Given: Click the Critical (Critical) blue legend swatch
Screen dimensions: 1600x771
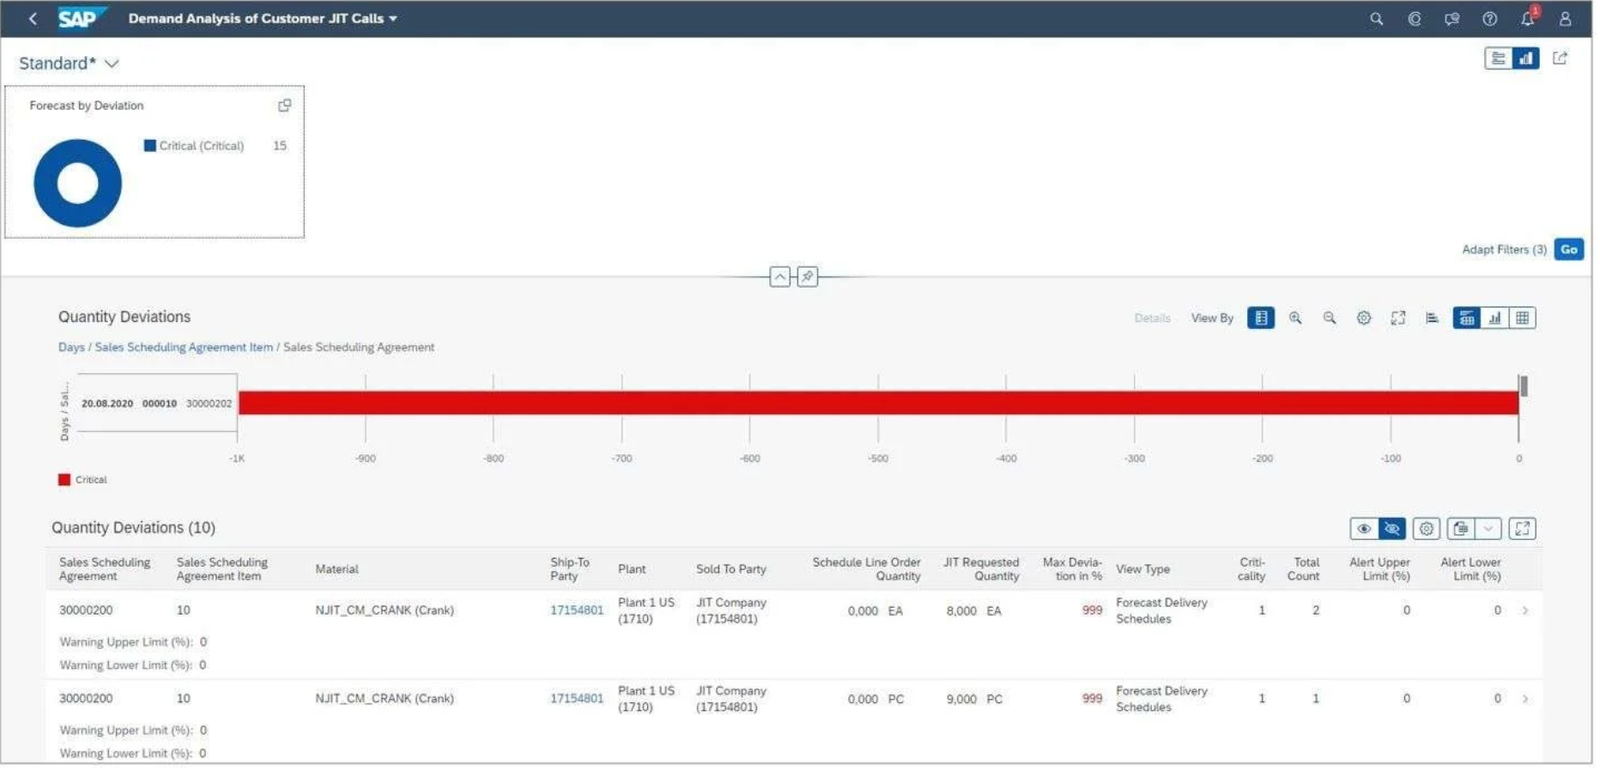Looking at the screenshot, I should (150, 146).
